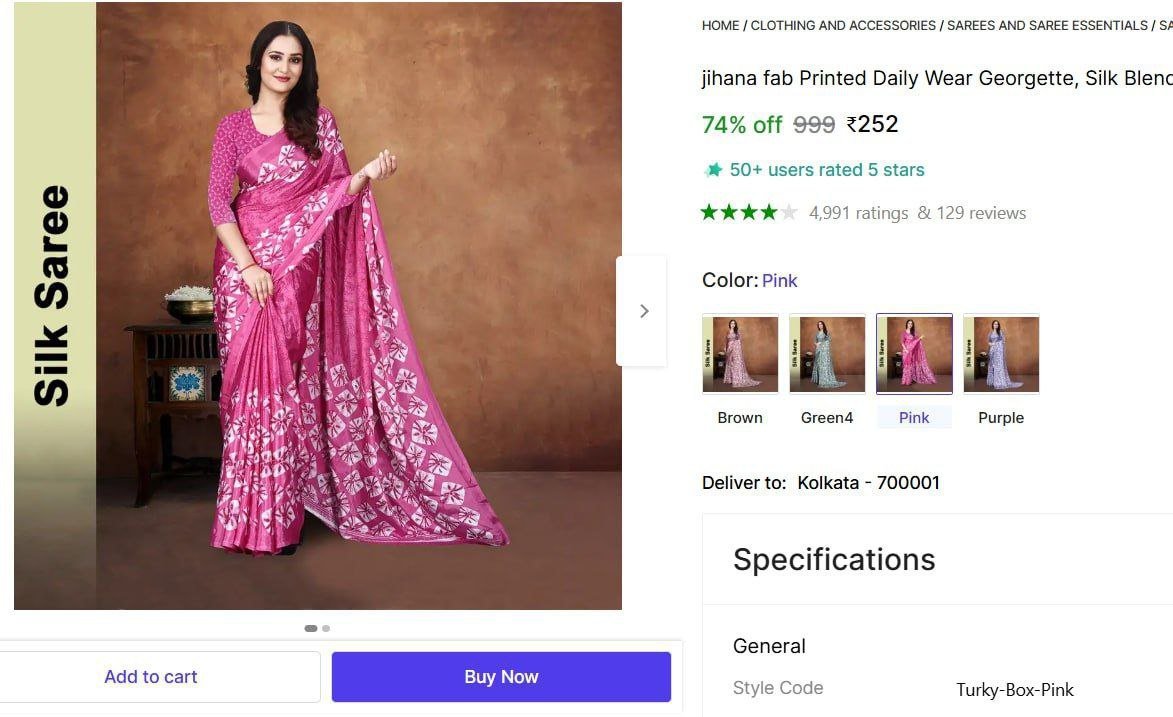Screen dimensions: 1173x717
Task: View the 4,991 ratings link
Action: pos(858,213)
